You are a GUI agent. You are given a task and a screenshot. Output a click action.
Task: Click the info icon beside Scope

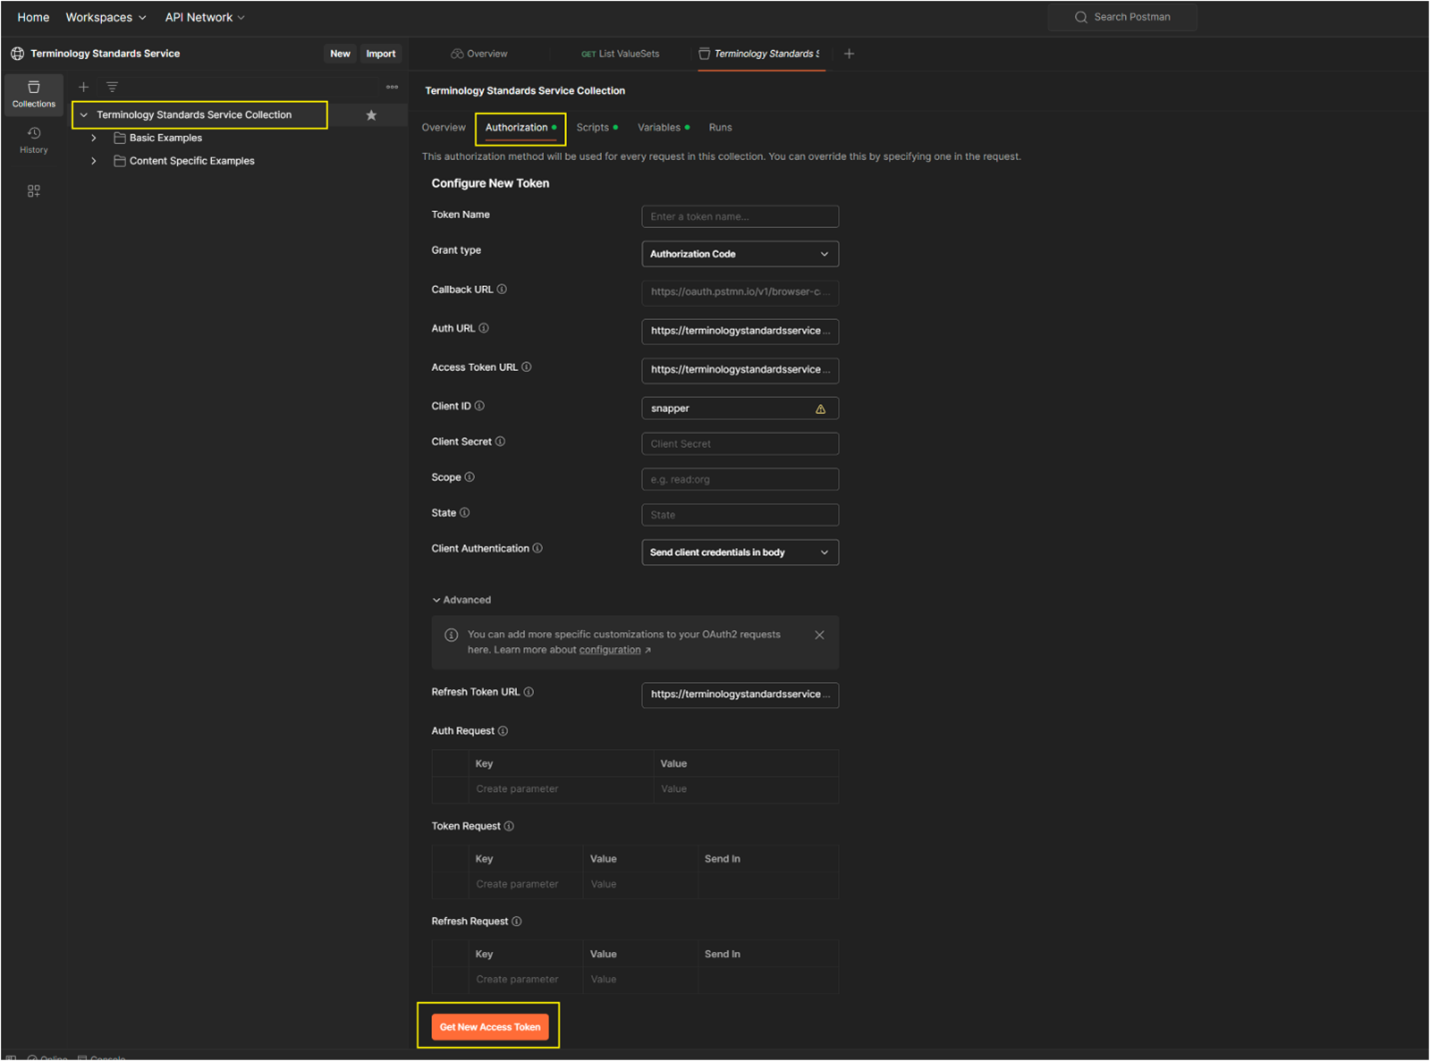click(x=470, y=477)
